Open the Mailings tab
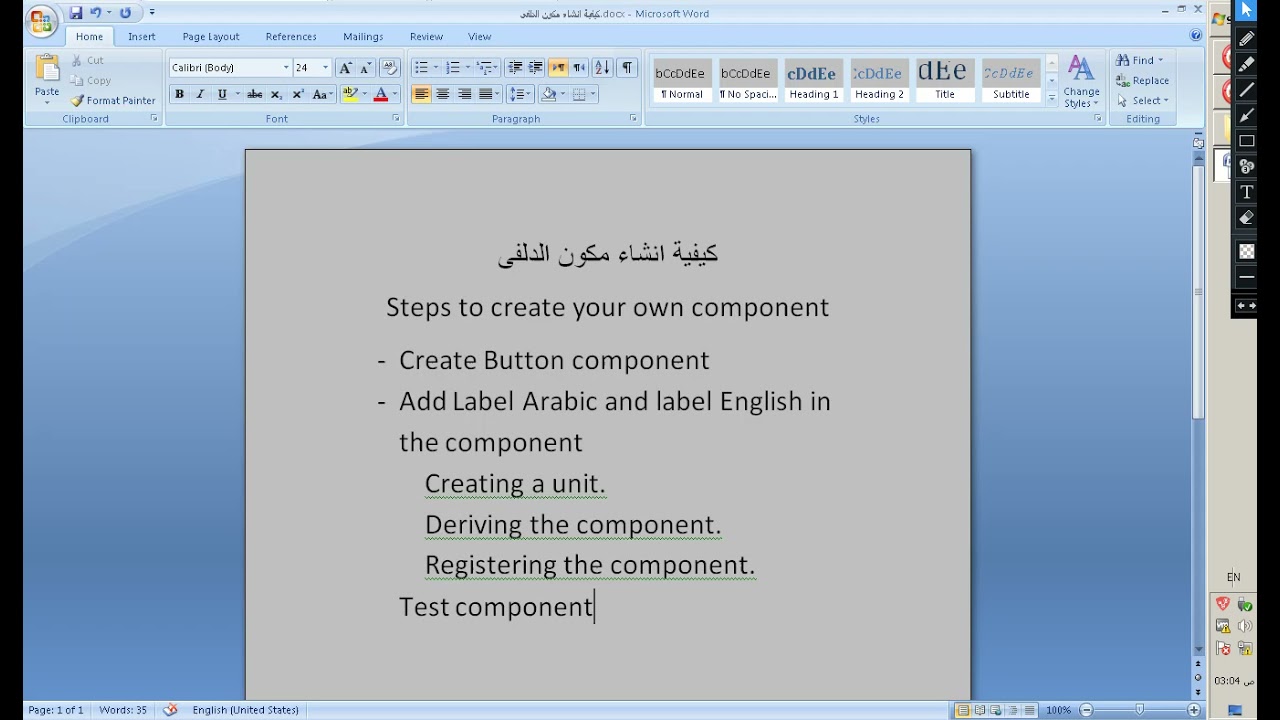Screen dimensions: 1280x720 click(363, 36)
